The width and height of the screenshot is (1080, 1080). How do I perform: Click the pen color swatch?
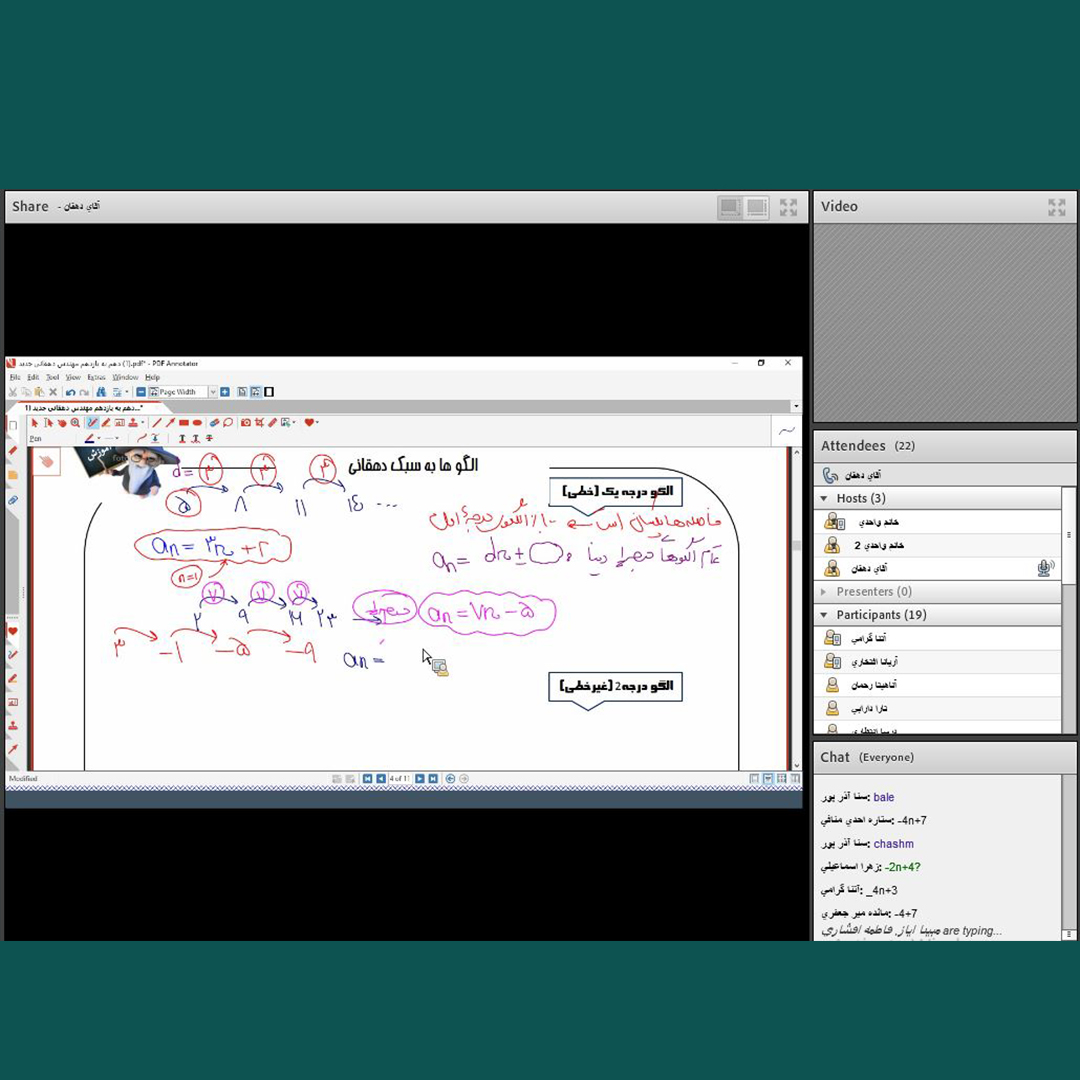90,438
